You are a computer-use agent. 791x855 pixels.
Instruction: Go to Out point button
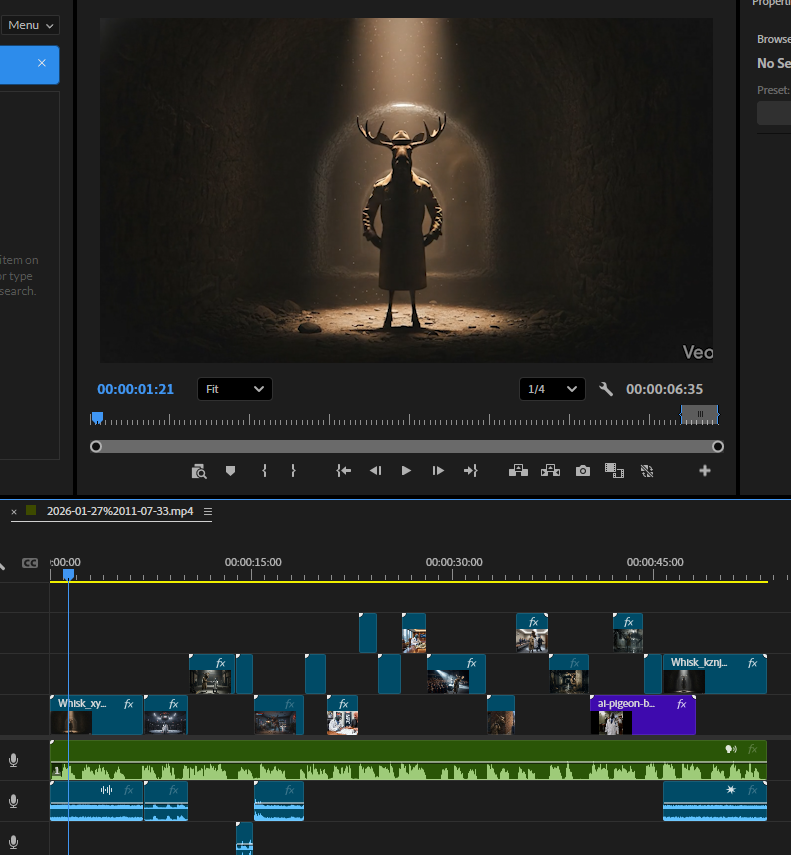[470, 471]
